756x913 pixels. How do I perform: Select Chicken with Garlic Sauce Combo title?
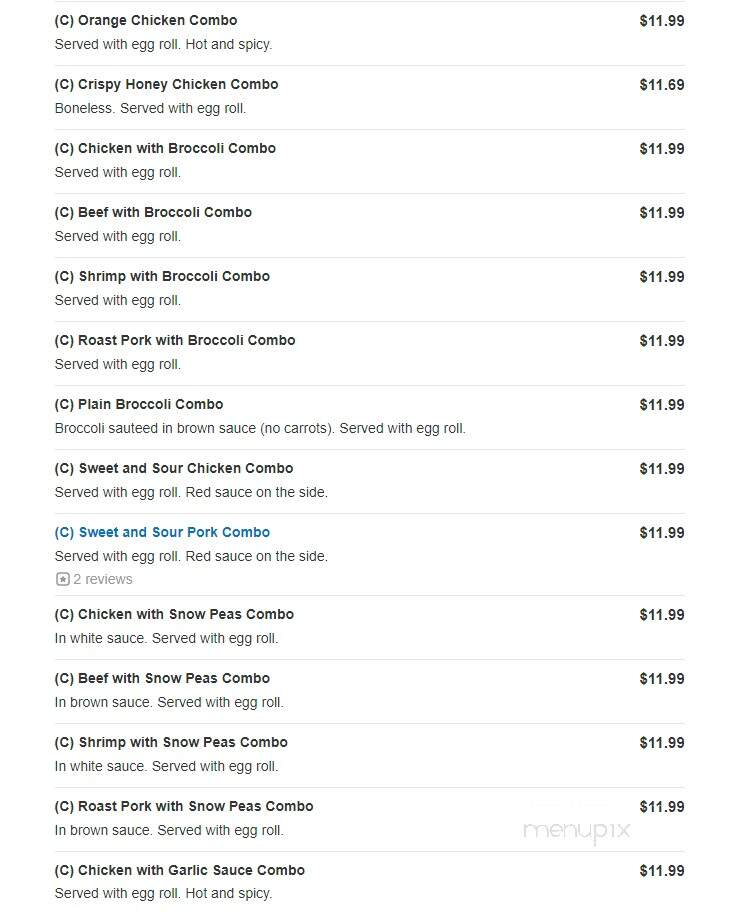click(179, 871)
